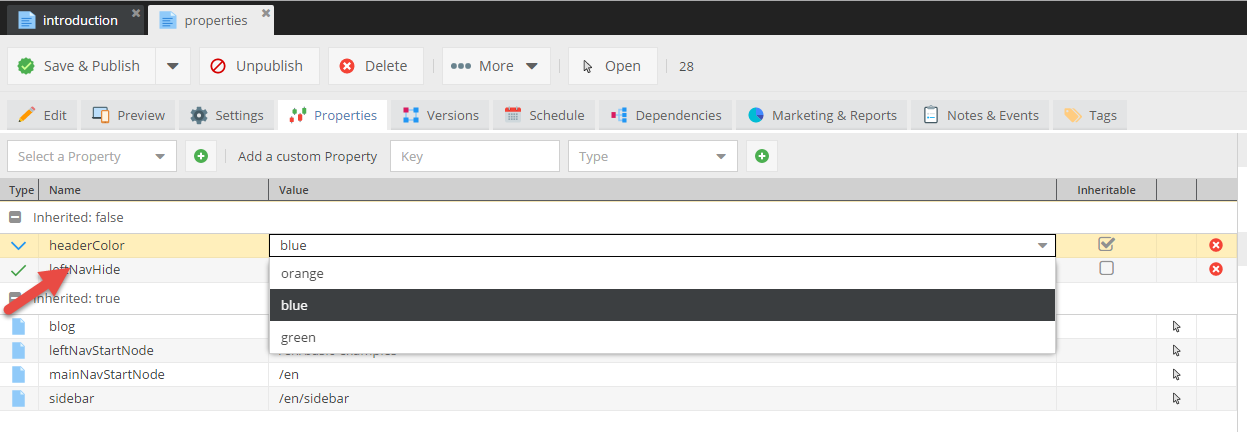Viewport: 1247px width, 432px height.
Task: Open the 'Select a Property' dropdown
Action: point(92,156)
